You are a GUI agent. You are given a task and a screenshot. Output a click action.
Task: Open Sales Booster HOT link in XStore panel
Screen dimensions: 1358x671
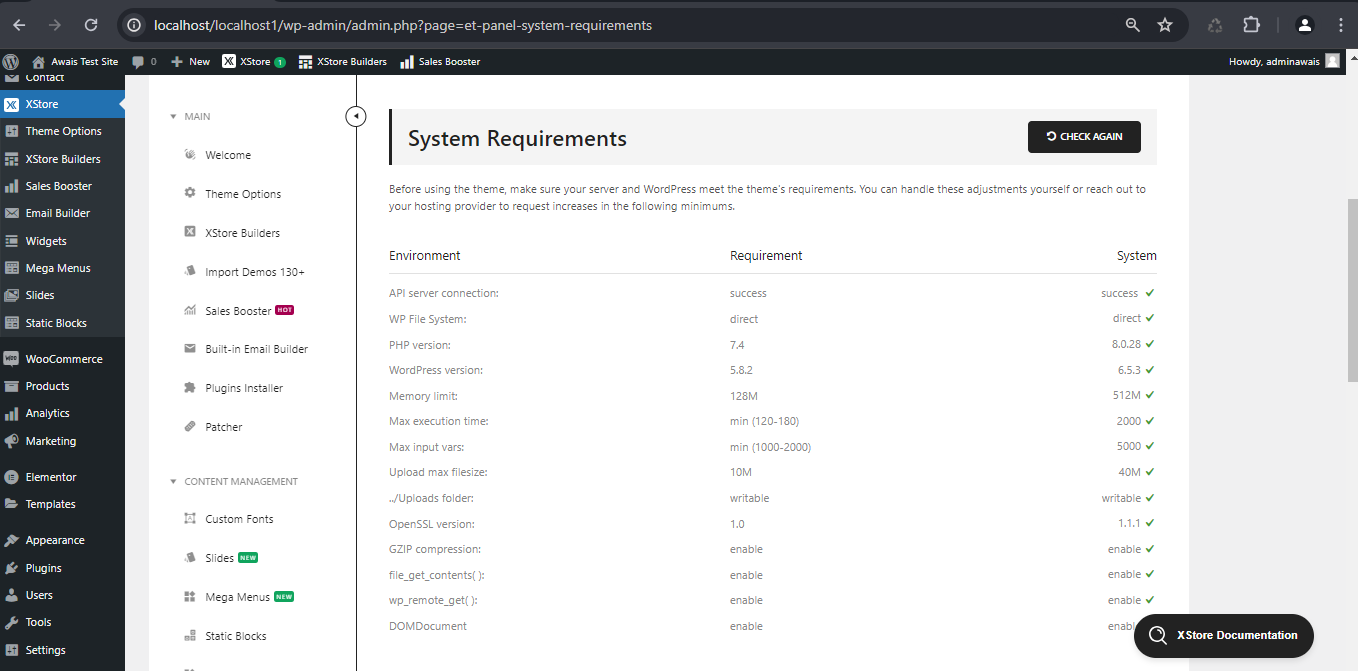click(x=248, y=311)
